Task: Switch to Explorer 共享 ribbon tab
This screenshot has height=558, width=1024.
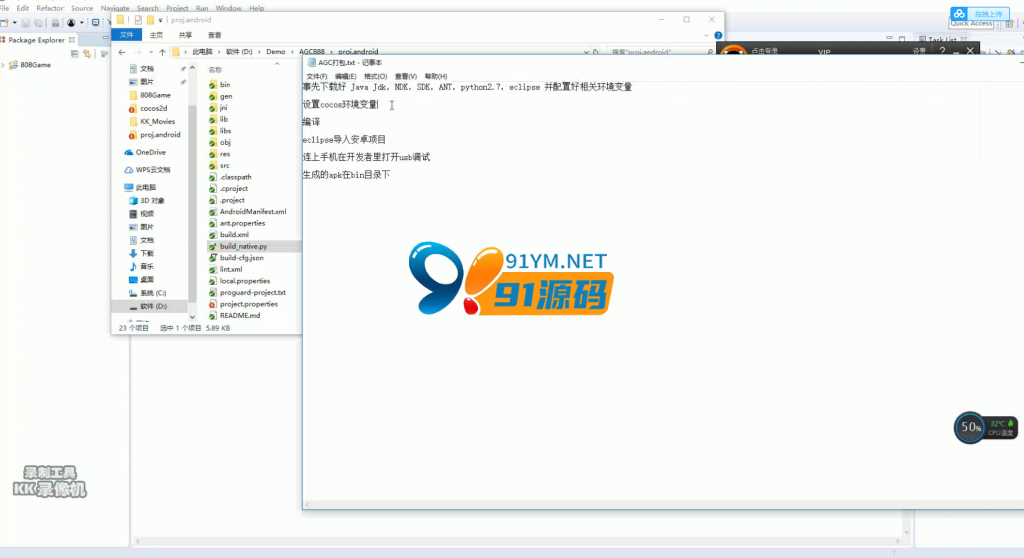Action: pyautogui.click(x=185, y=35)
